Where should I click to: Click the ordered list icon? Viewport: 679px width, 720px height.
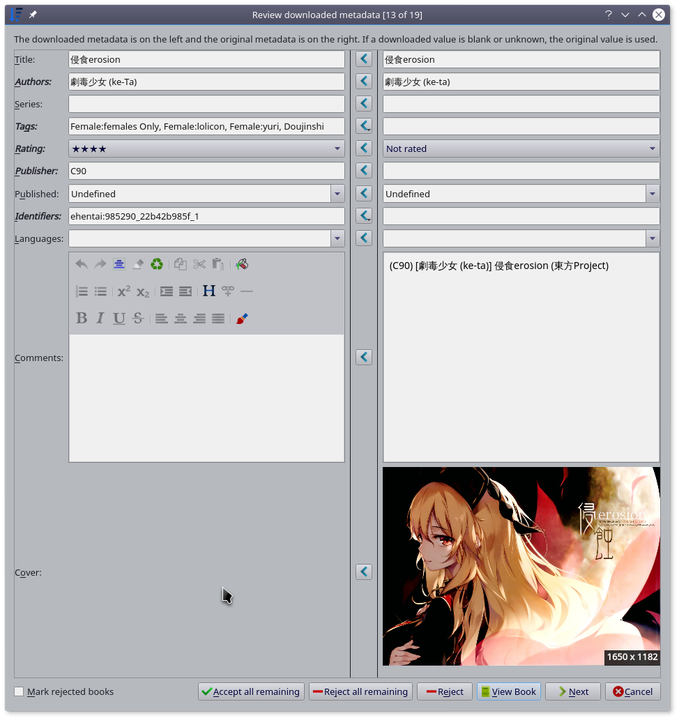(x=82, y=291)
